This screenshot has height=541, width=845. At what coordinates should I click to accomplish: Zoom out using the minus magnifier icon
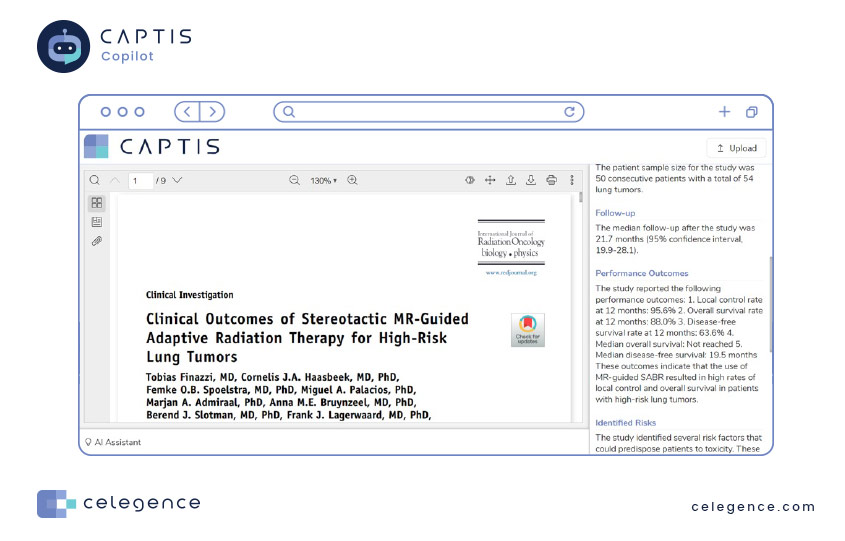point(294,180)
